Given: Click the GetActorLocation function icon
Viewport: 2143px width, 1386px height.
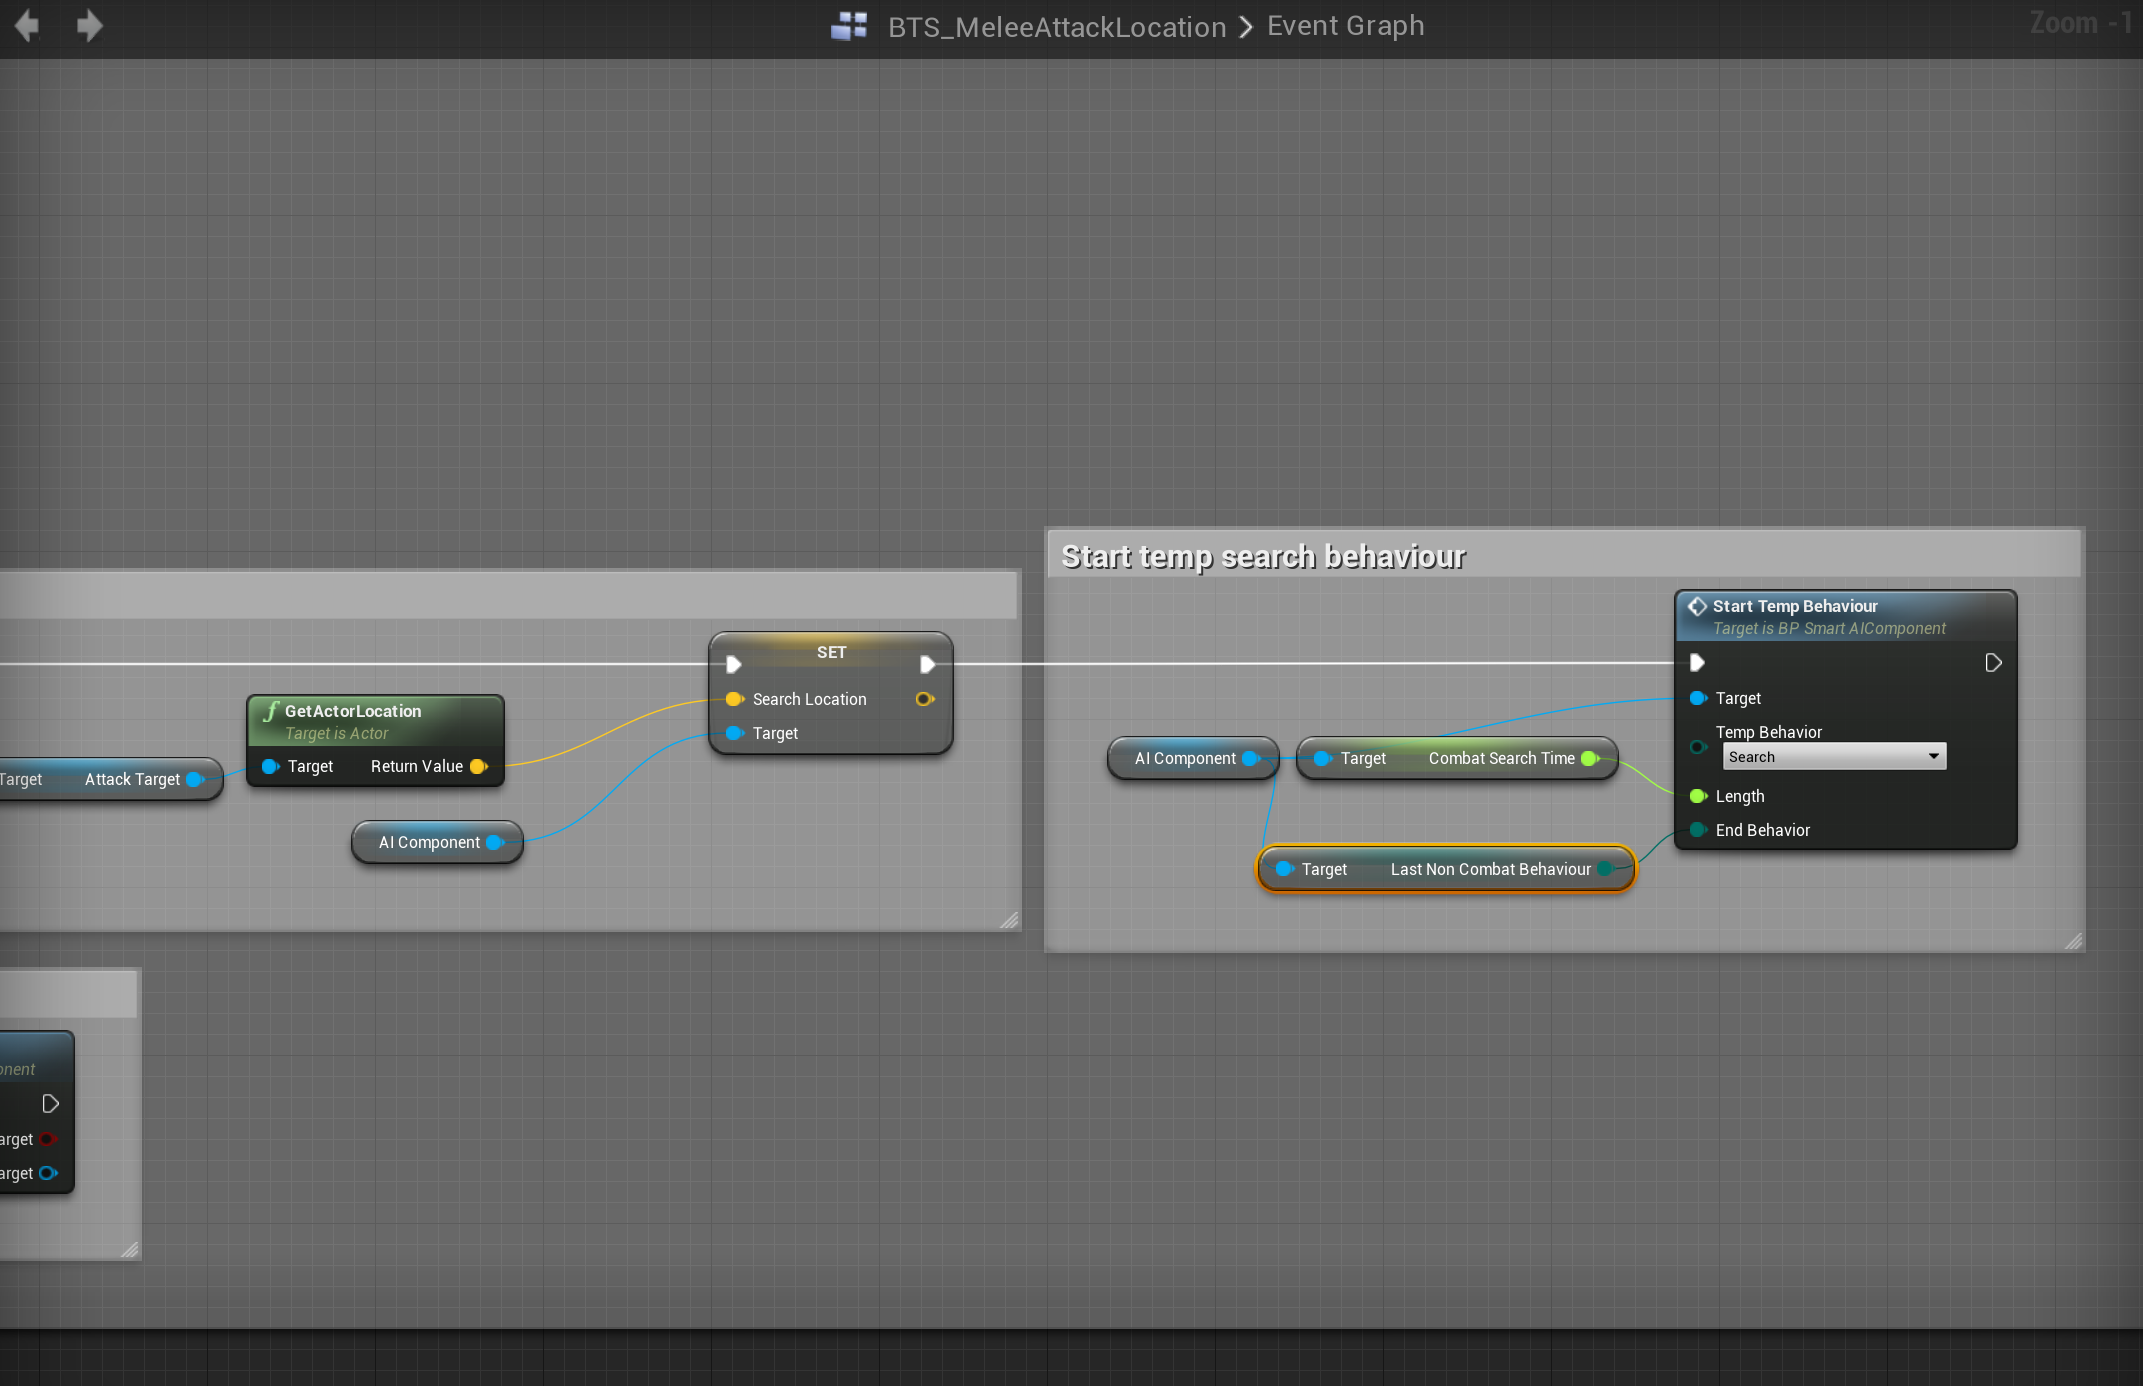Looking at the screenshot, I should [x=270, y=711].
